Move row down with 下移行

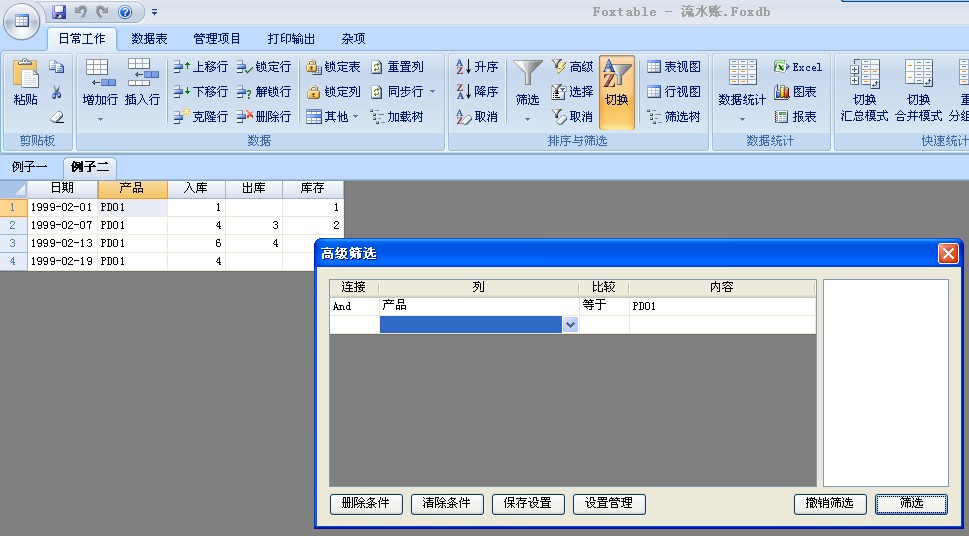(x=201, y=91)
